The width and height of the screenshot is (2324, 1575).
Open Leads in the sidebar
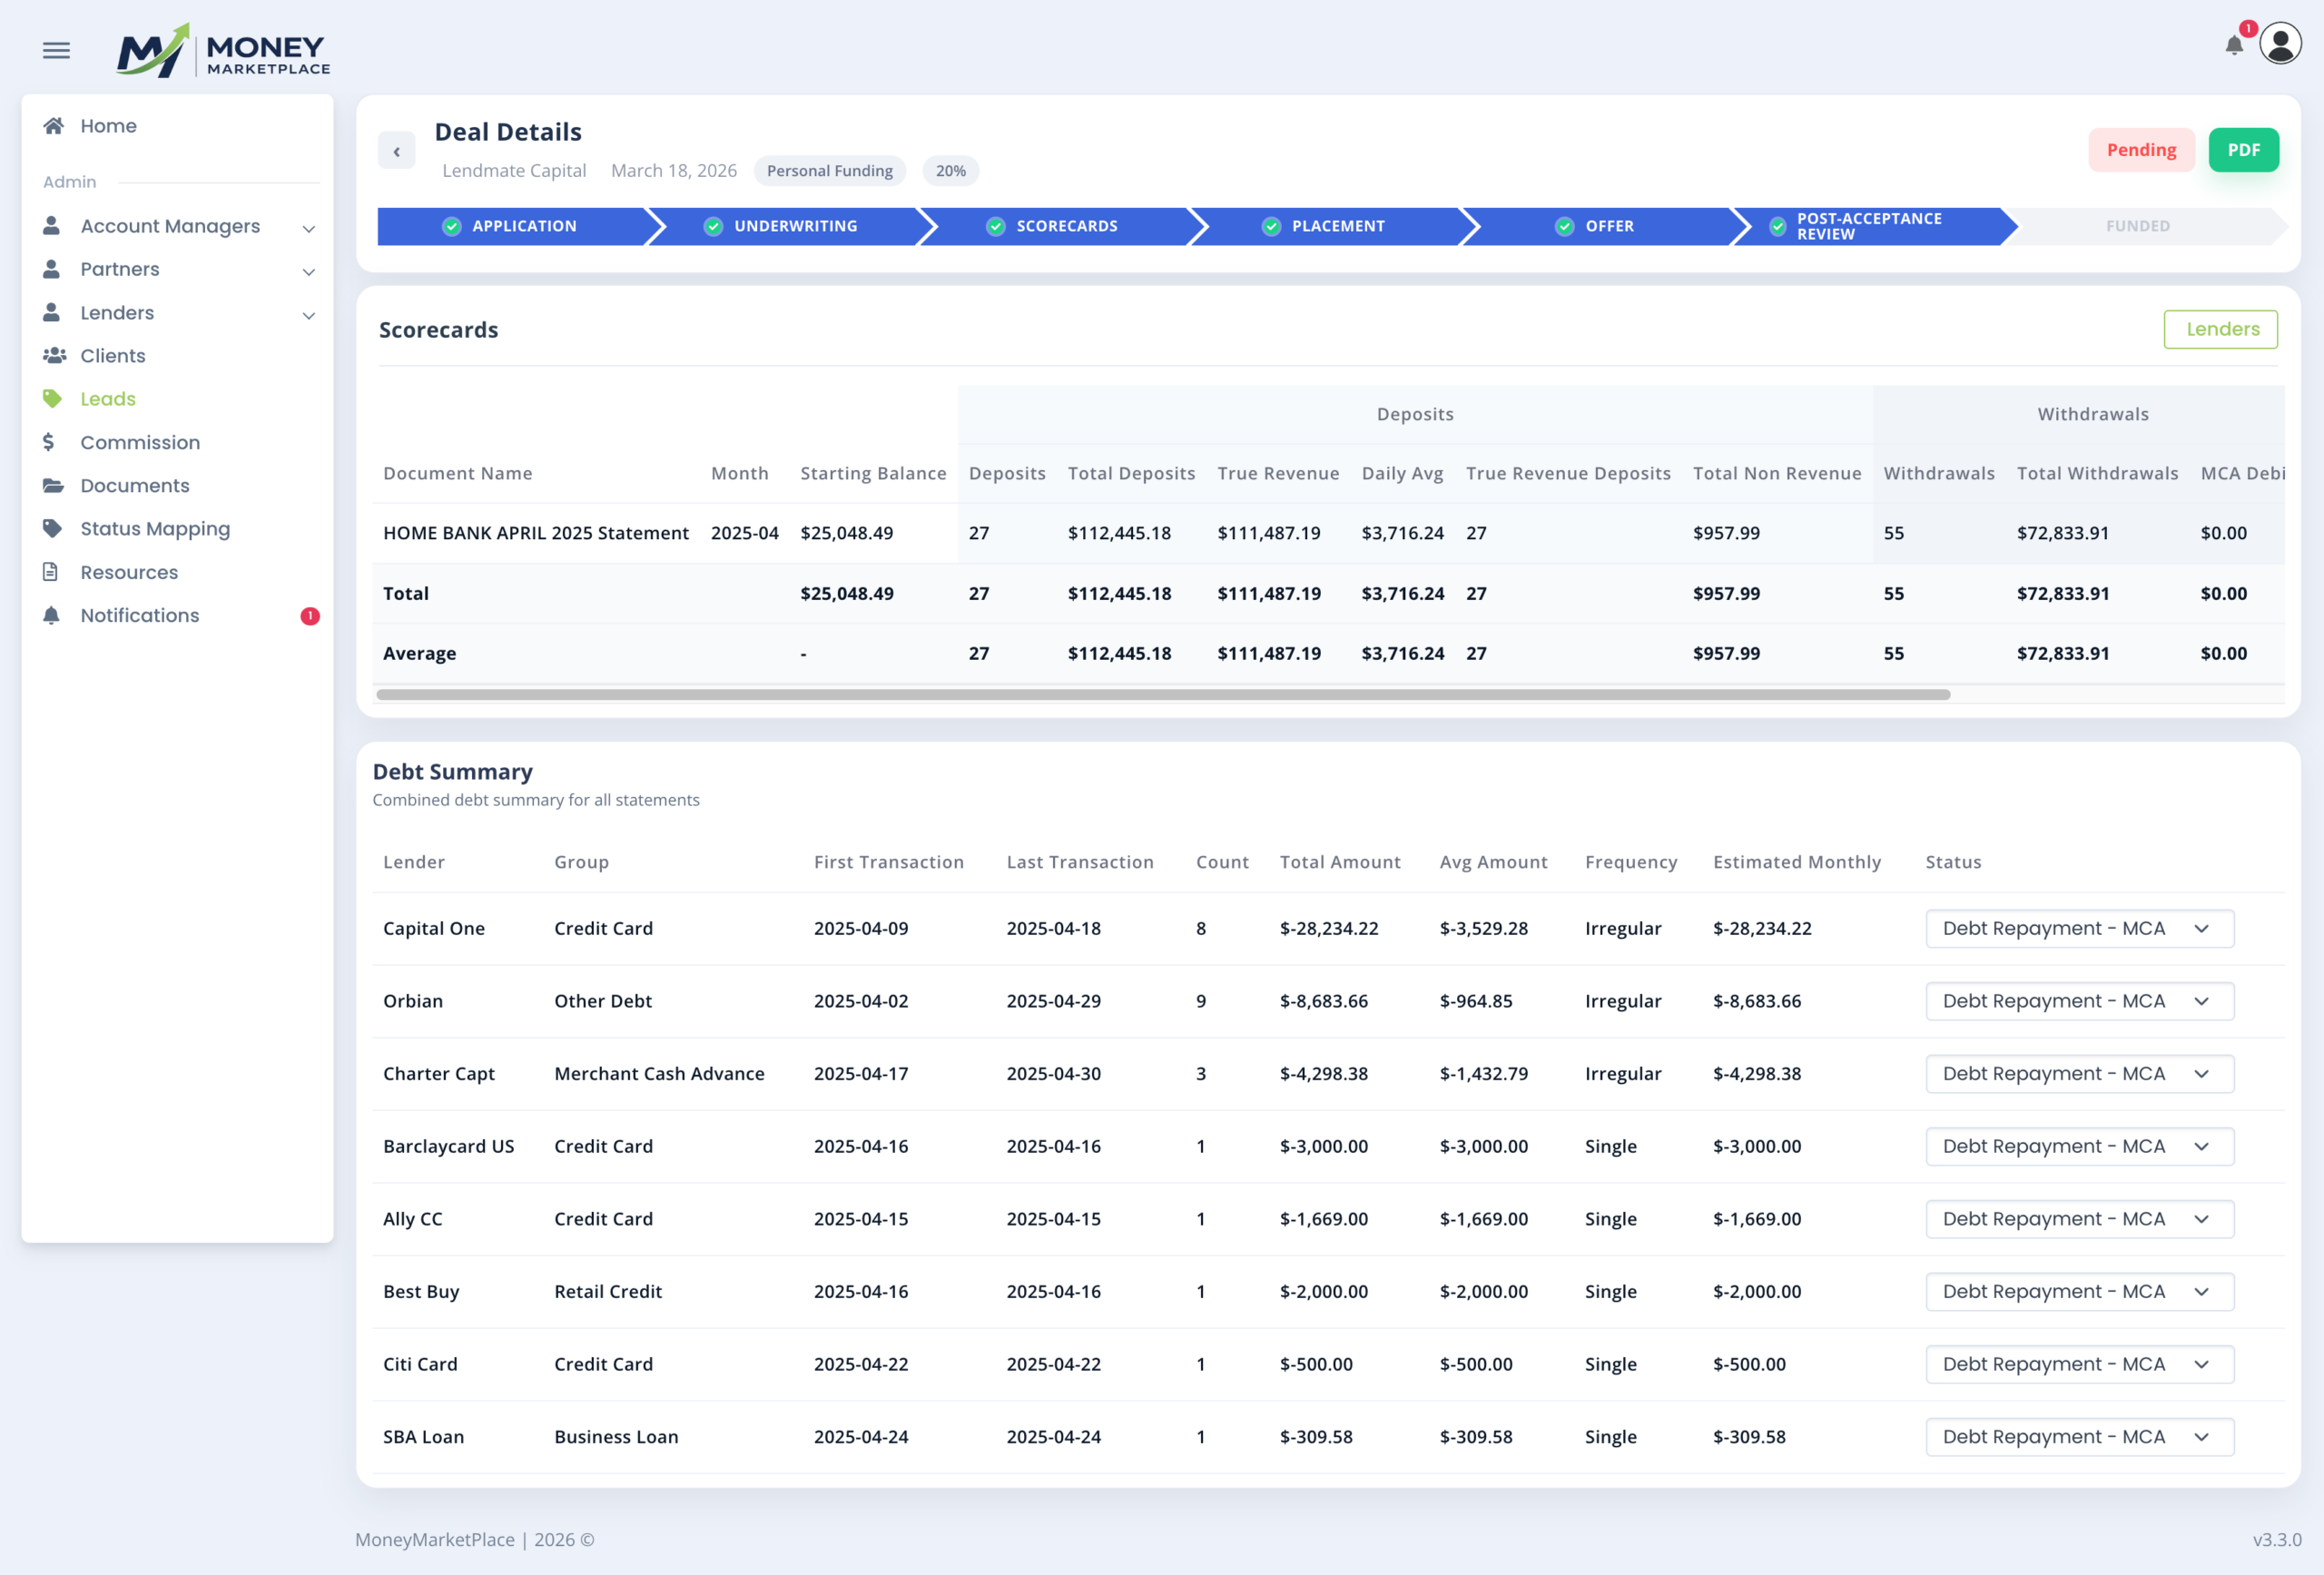pos(108,399)
